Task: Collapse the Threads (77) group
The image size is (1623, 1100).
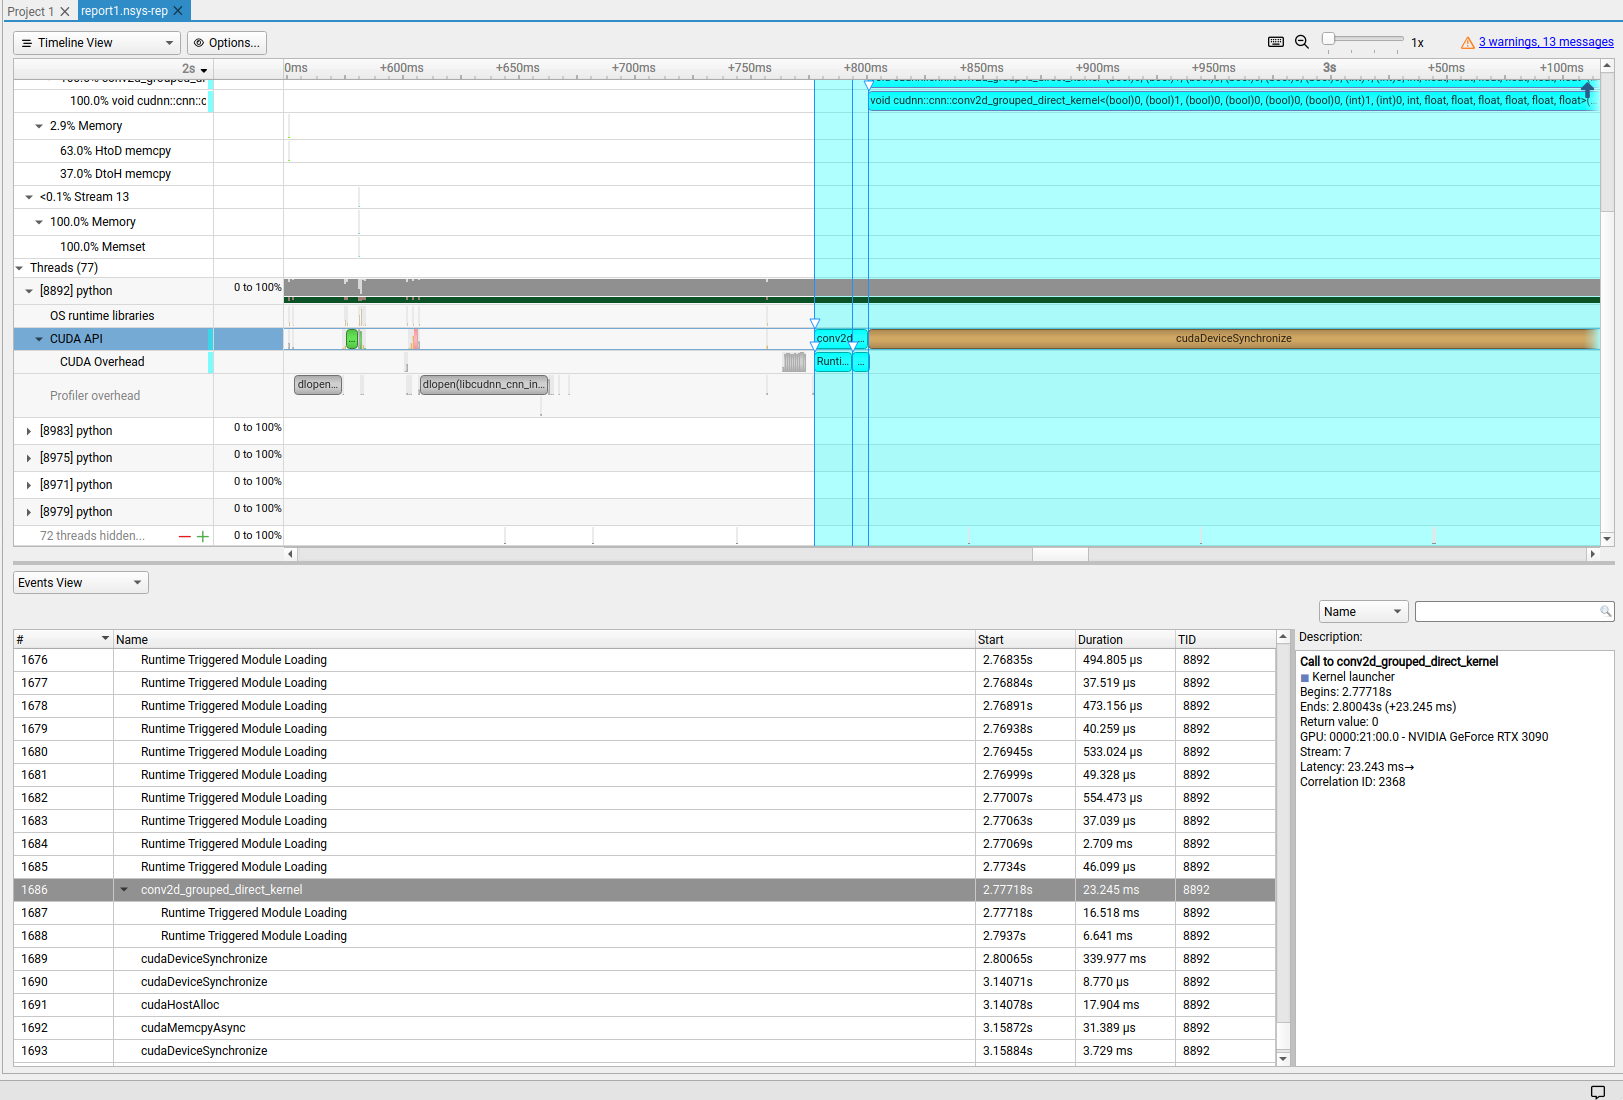Action: (19, 268)
